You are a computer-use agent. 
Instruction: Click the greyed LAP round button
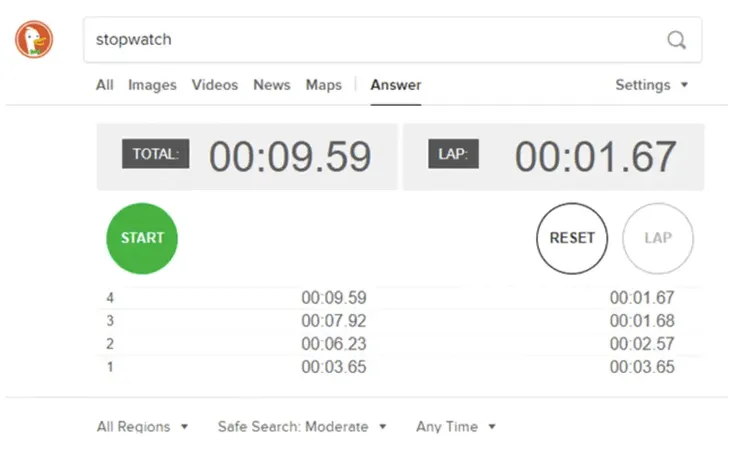(x=658, y=238)
